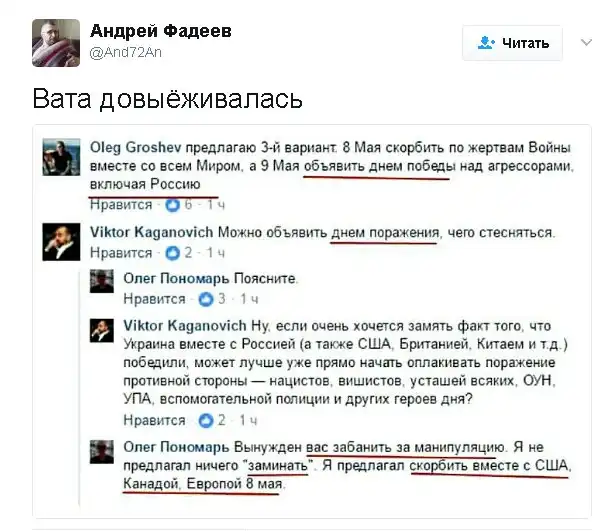Viewport: 616px width, 531px height.
Task: Open Viktor Kaganovich name in first comment
Action: coord(151,232)
